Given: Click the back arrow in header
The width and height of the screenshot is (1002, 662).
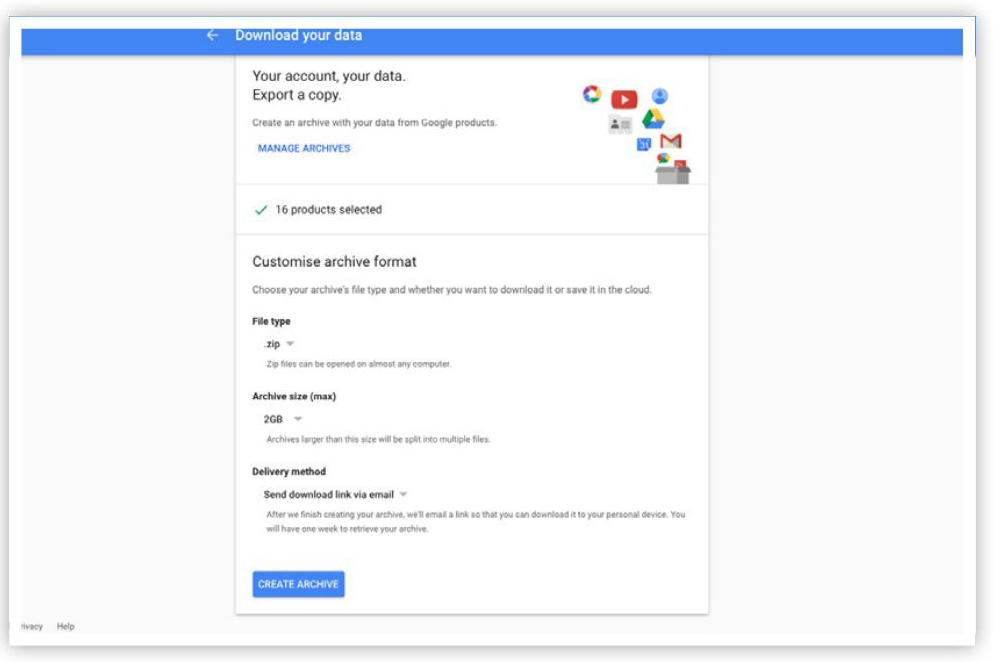Looking at the screenshot, I should [212, 35].
